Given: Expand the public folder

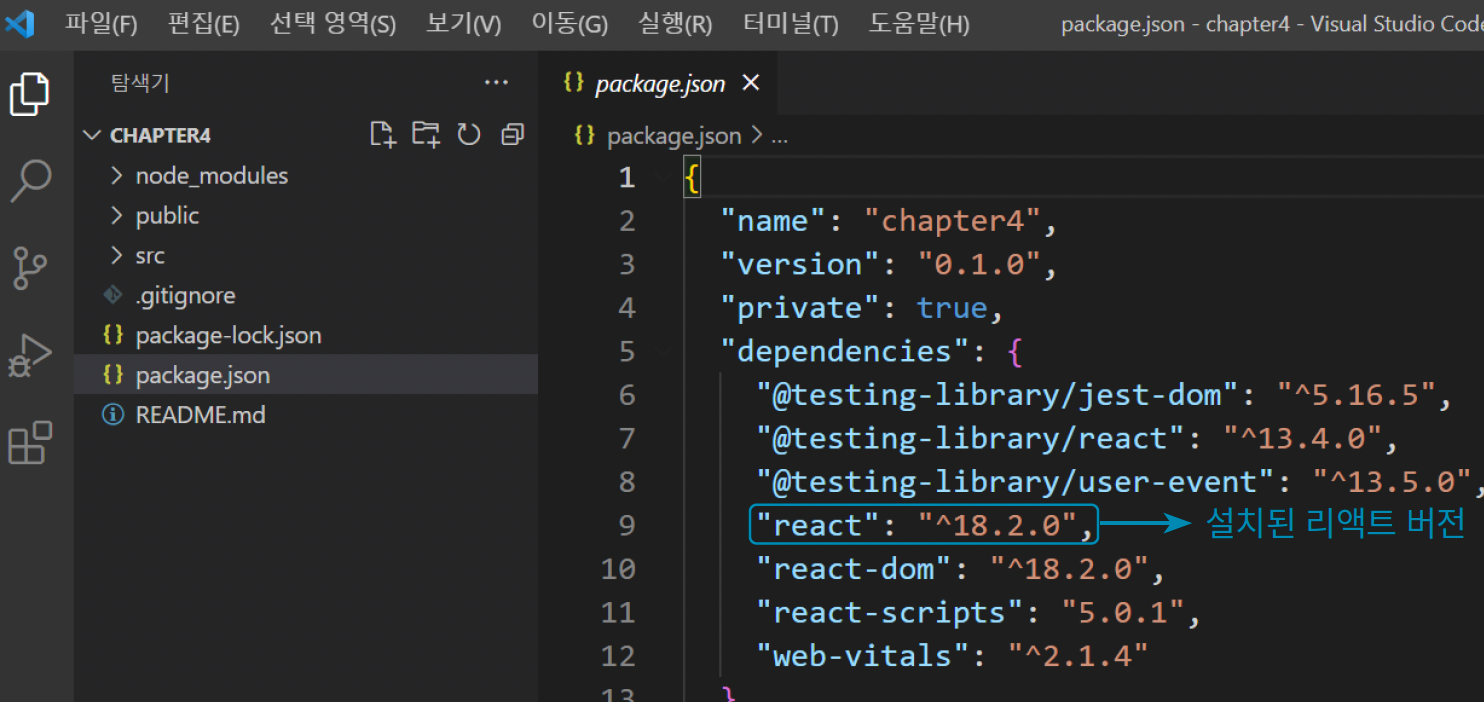Looking at the screenshot, I should coord(118,215).
